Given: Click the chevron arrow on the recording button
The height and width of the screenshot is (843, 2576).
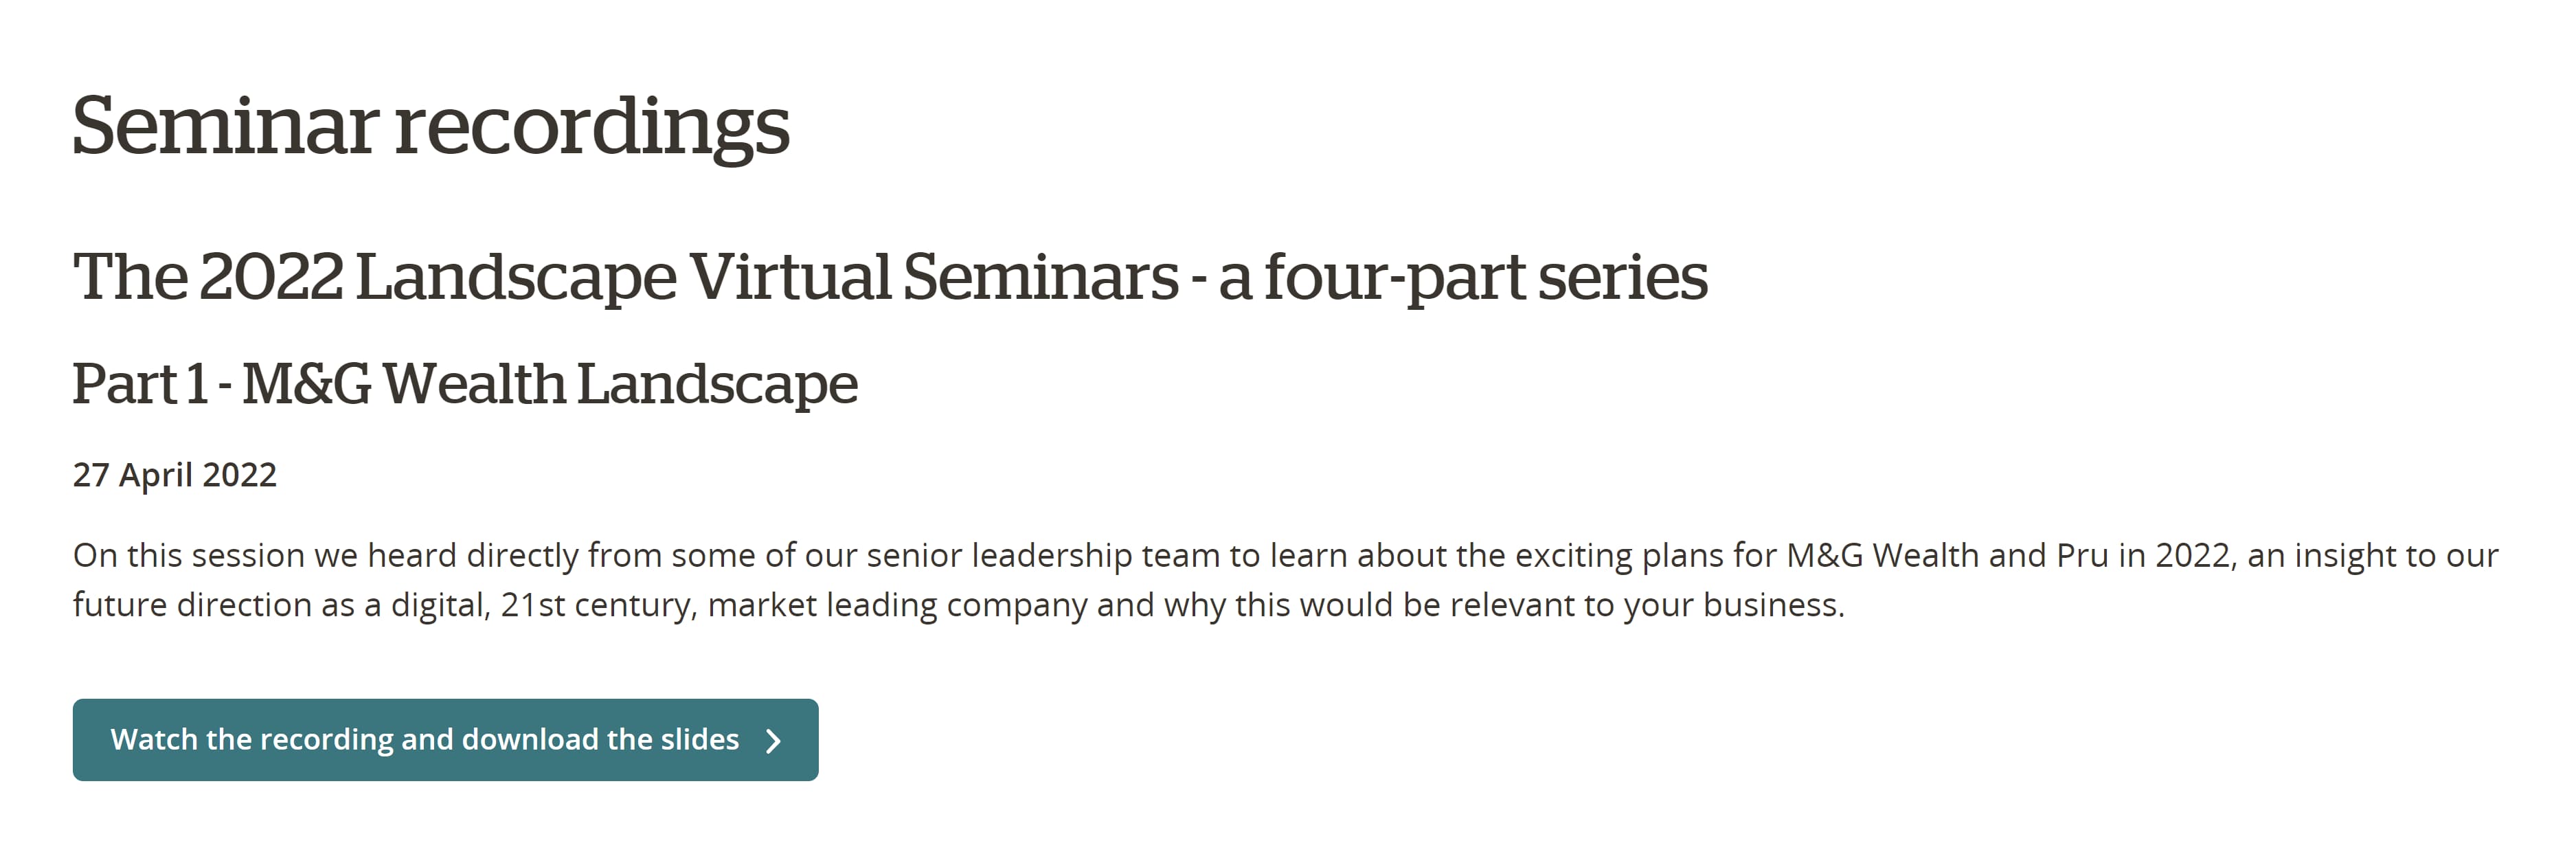Looking at the screenshot, I should pyautogui.click(x=773, y=740).
